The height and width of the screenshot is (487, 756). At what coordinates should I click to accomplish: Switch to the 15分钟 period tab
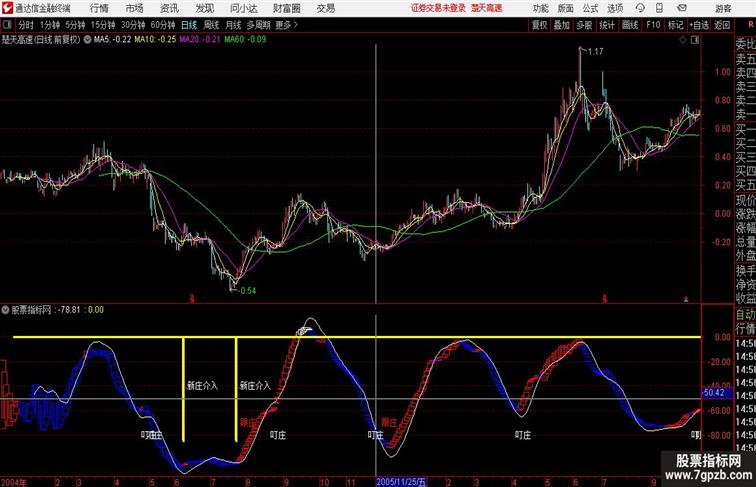click(x=103, y=25)
